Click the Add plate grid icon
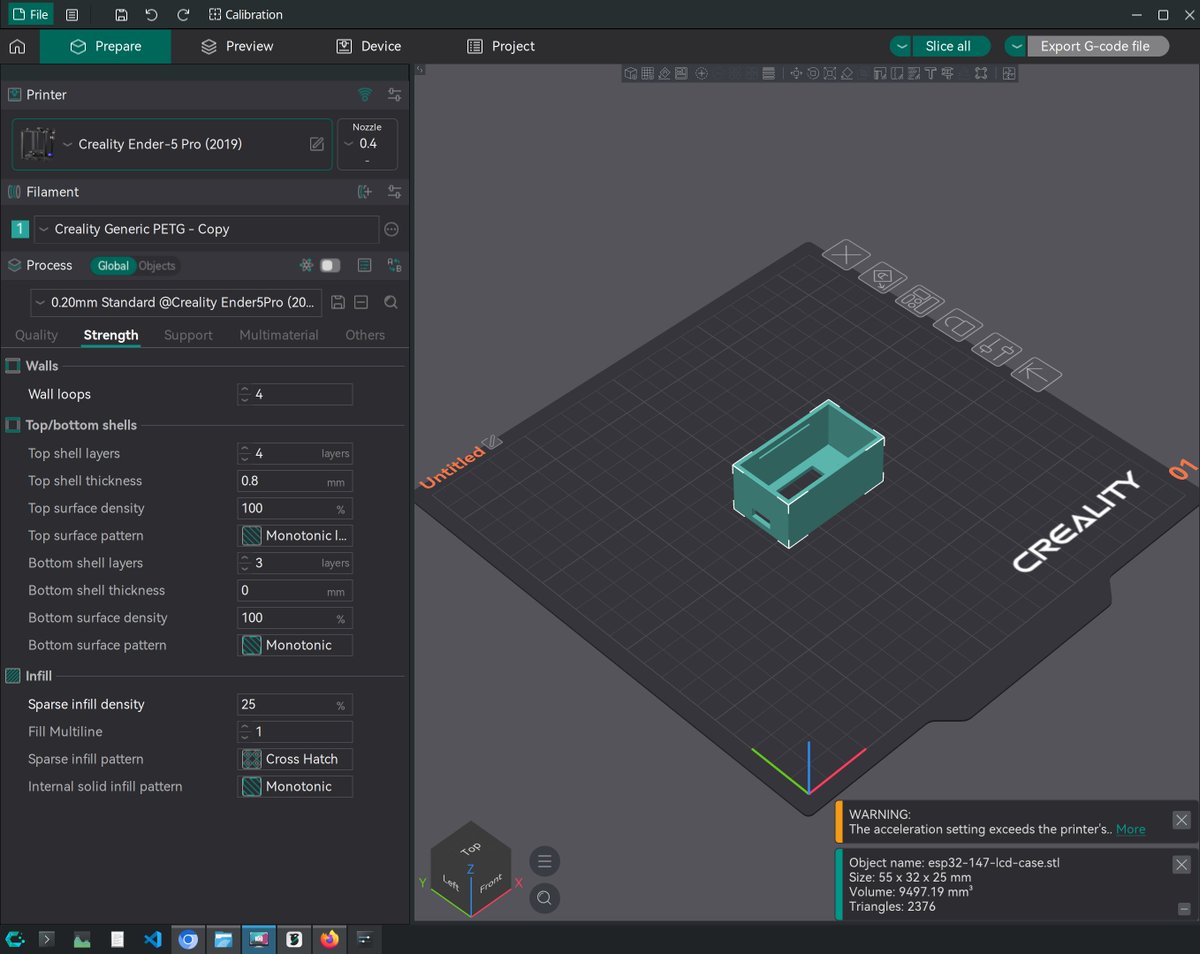Image resolution: width=1200 pixels, height=954 pixels. tap(647, 73)
